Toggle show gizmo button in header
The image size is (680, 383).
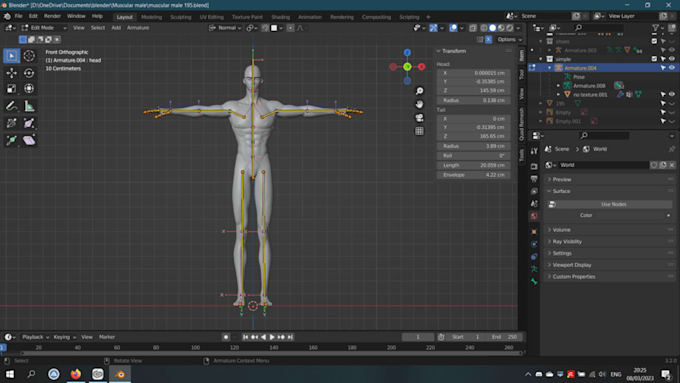click(433, 28)
